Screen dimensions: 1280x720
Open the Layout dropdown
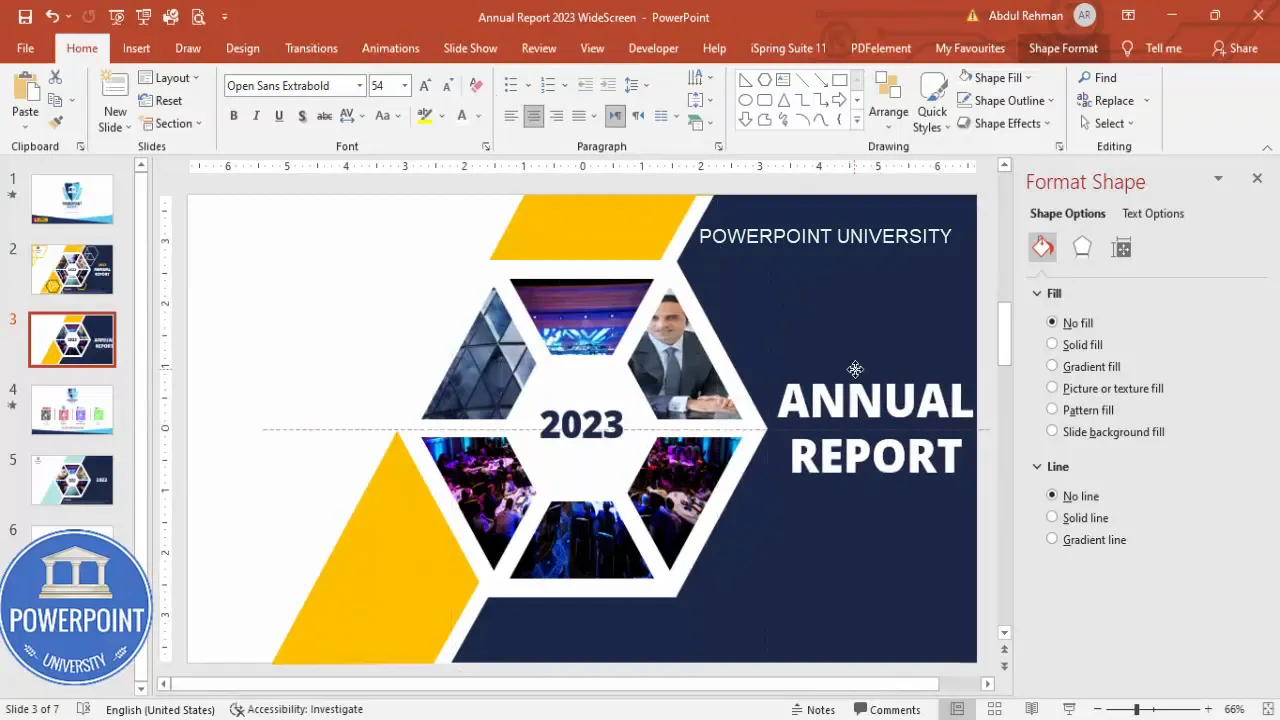[168, 78]
